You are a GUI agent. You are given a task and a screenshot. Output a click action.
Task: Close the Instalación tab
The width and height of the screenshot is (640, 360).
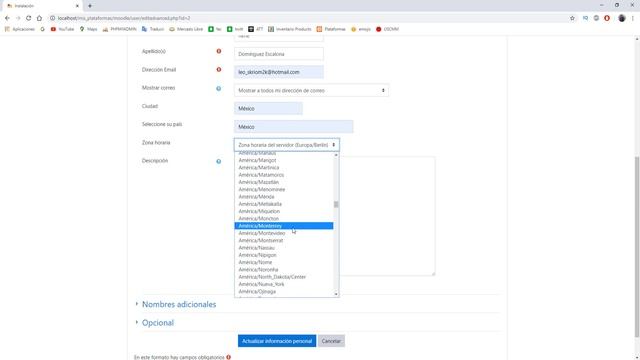point(77,6)
